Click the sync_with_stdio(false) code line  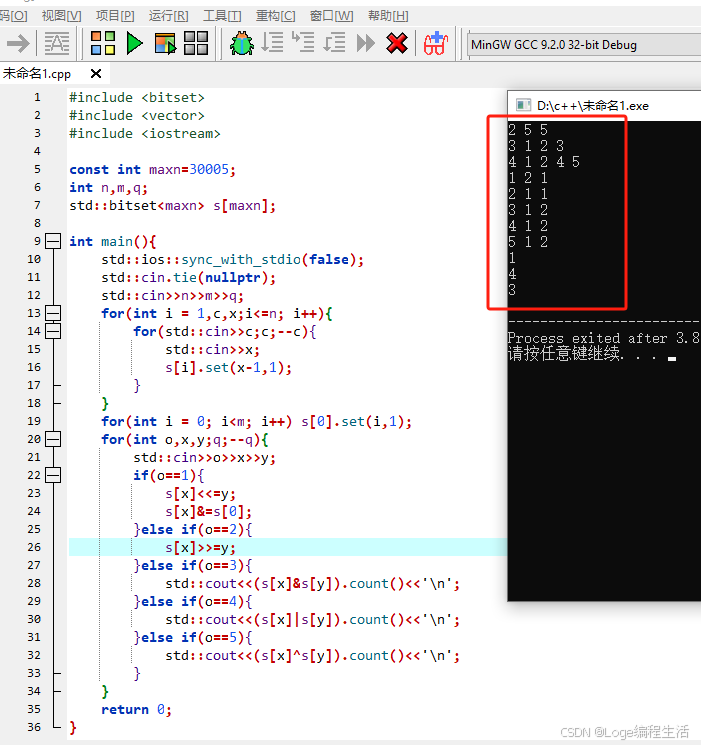coord(232,259)
